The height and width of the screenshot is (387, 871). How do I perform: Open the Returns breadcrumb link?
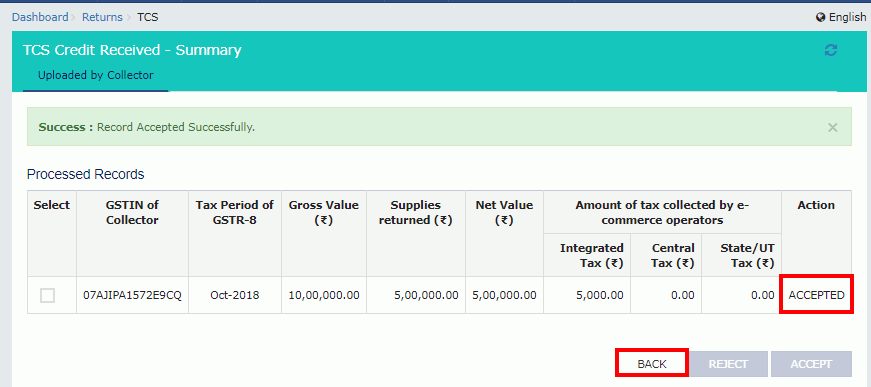pos(102,17)
